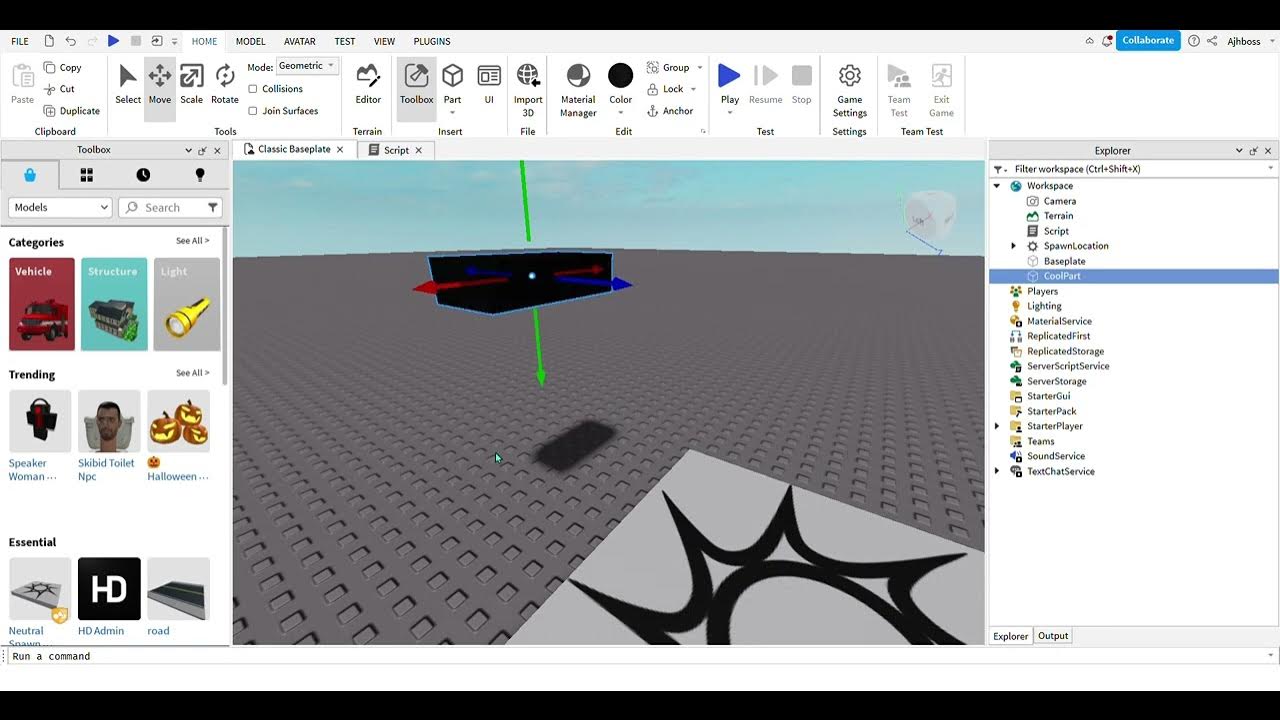This screenshot has width=1280, height=720.
Task: See all Trending link
Action: coord(193,373)
